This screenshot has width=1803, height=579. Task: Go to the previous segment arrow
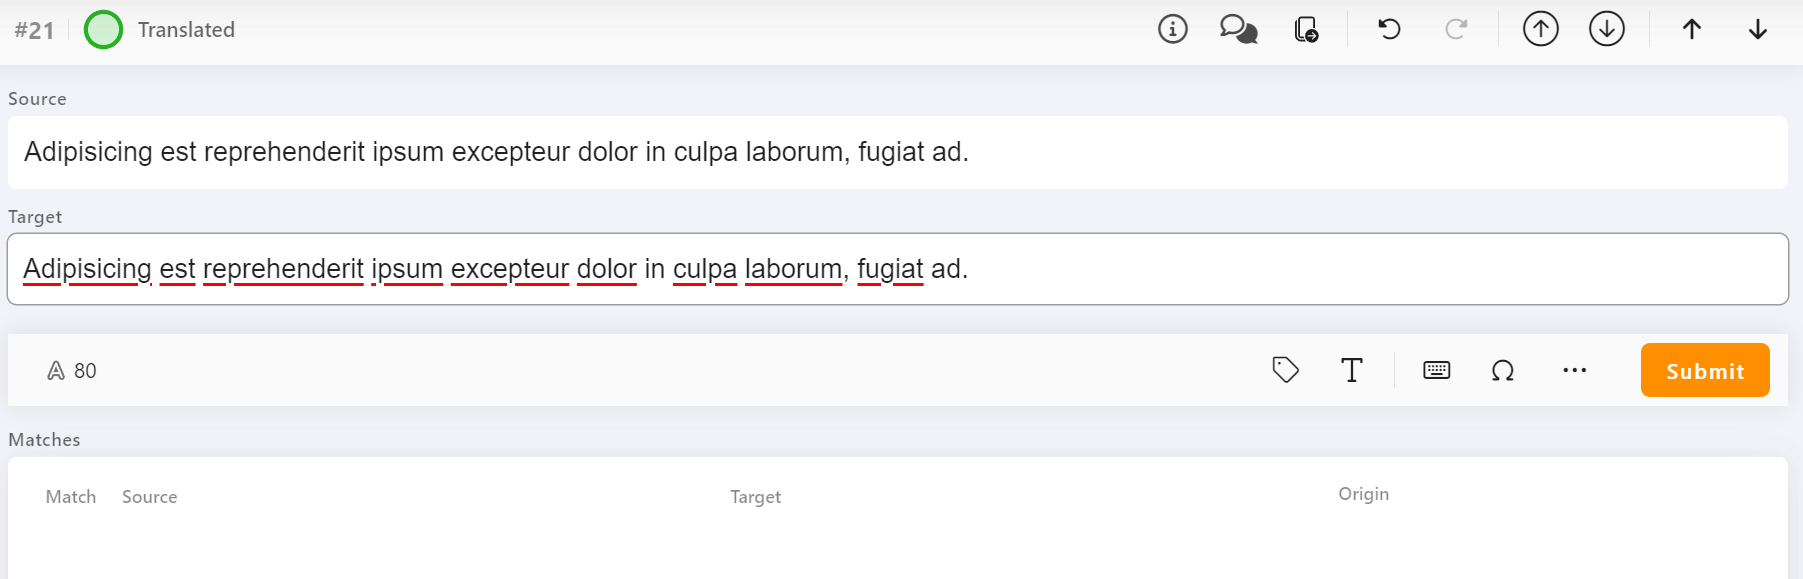tap(1691, 29)
